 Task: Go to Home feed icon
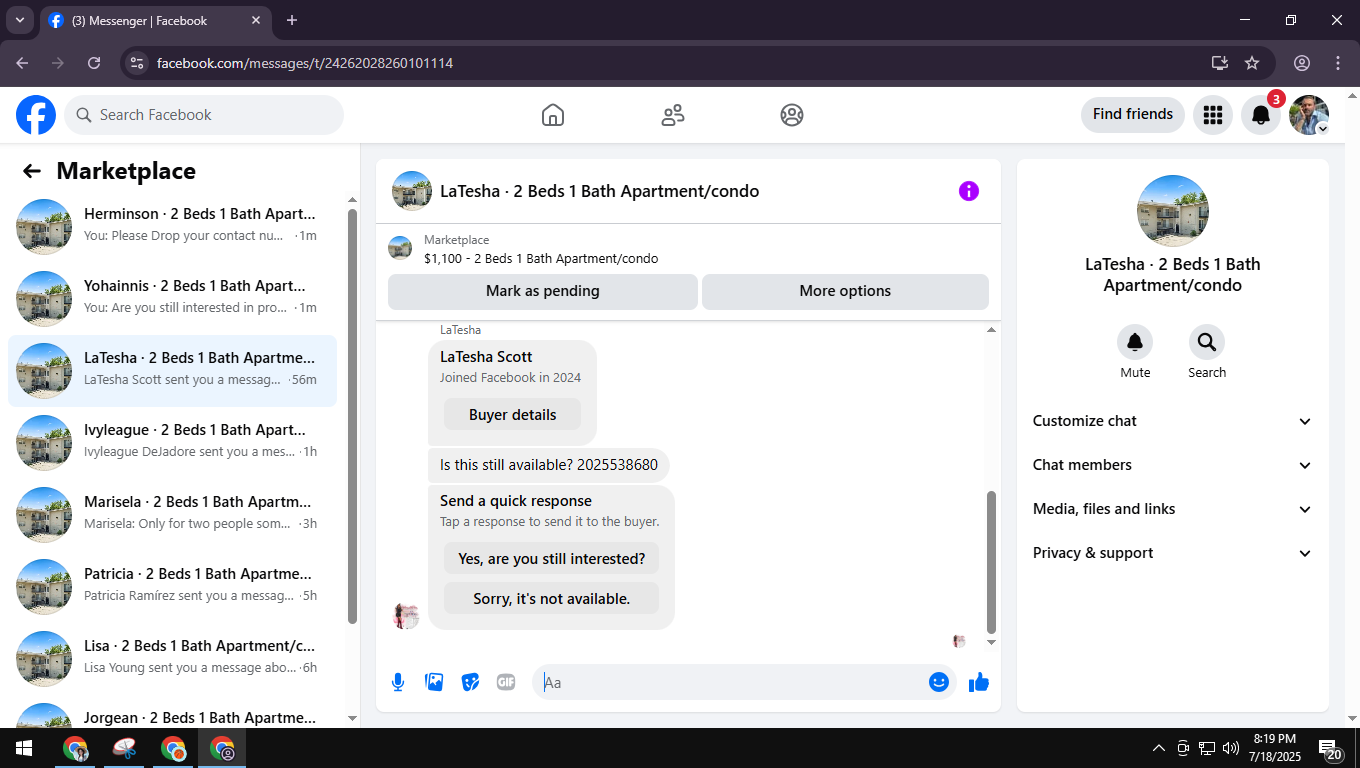coord(553,115)
